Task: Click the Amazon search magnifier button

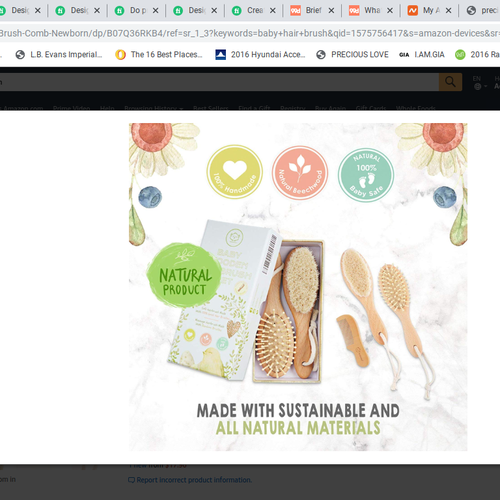Action: point(450,82)
